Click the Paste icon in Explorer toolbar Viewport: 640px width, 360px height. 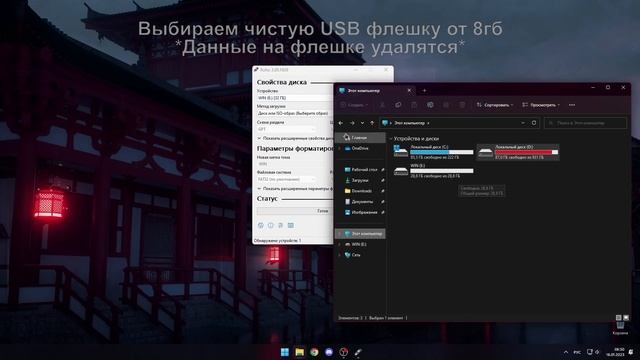point(414,105)
